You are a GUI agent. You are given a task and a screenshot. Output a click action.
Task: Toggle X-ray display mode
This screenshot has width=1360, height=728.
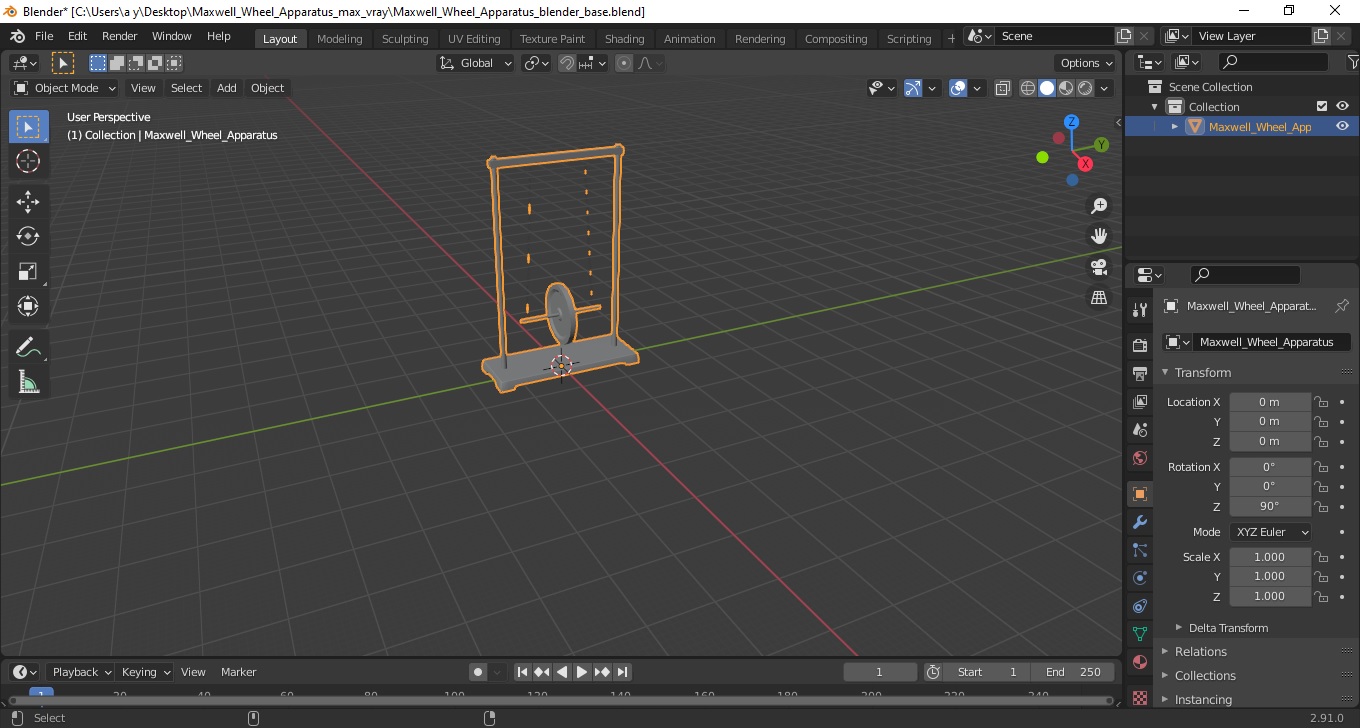coord(1003,88)
